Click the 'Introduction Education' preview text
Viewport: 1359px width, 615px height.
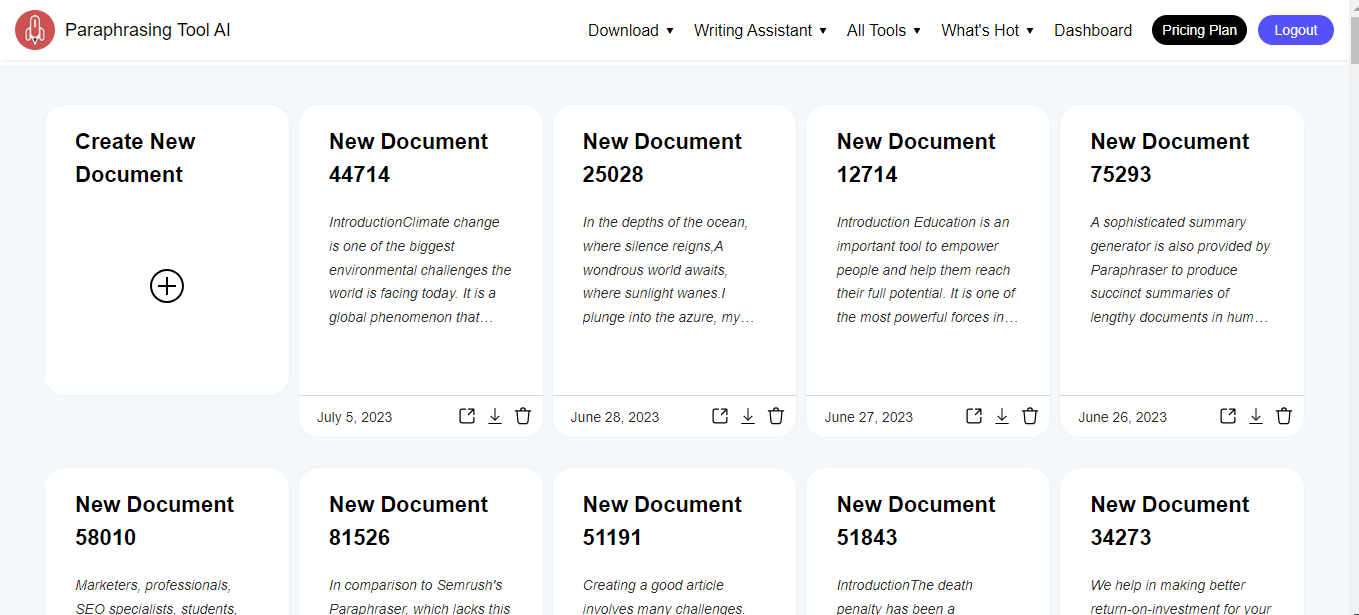click(927, 270)
